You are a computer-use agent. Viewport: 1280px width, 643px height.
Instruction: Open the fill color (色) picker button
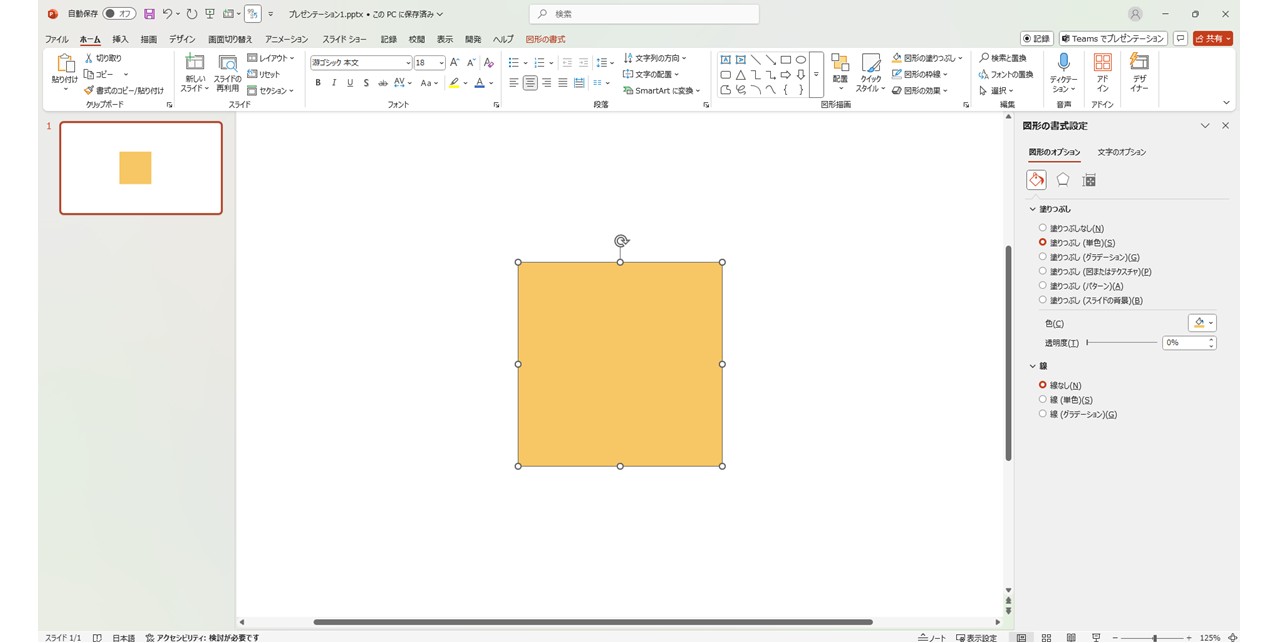click(1202, 323)
